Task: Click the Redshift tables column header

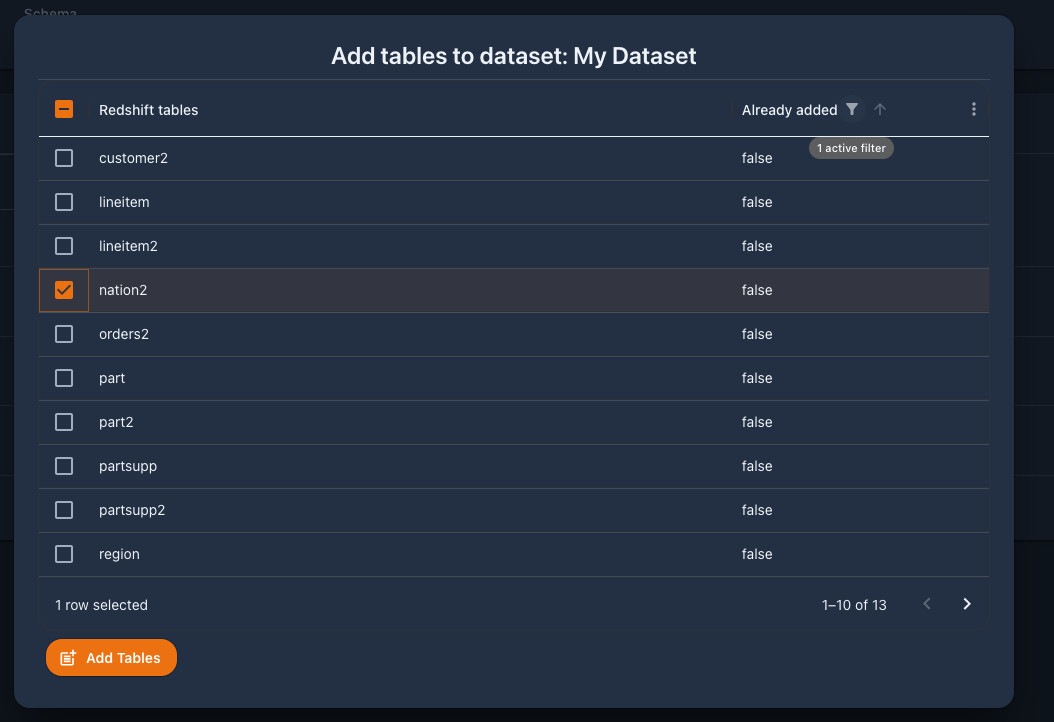Action: 149,110
